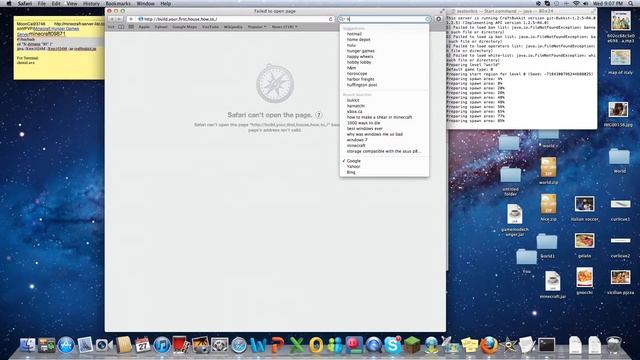The image size is (640, 360).
Task: Choose the 'hunger games' suggestion
Action: point(361,51)
